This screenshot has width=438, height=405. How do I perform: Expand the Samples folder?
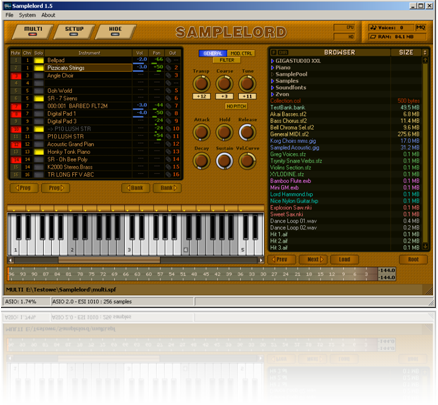pos(272,81)
